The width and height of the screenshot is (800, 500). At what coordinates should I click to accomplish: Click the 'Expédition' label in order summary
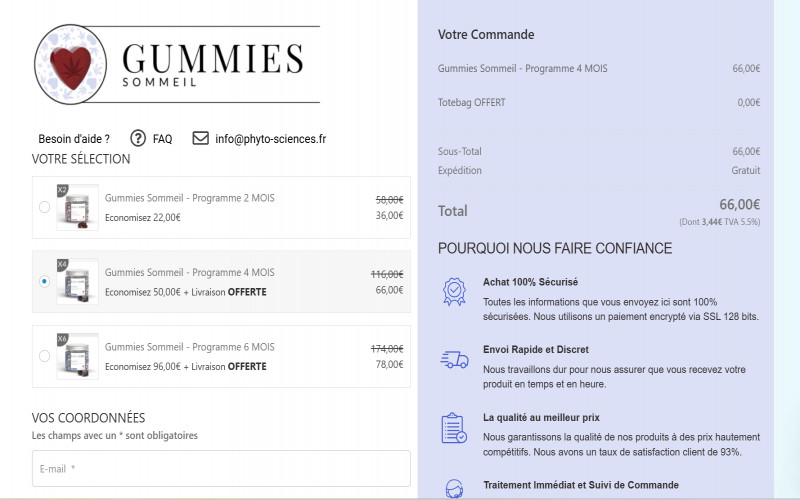tap(460, 170)
